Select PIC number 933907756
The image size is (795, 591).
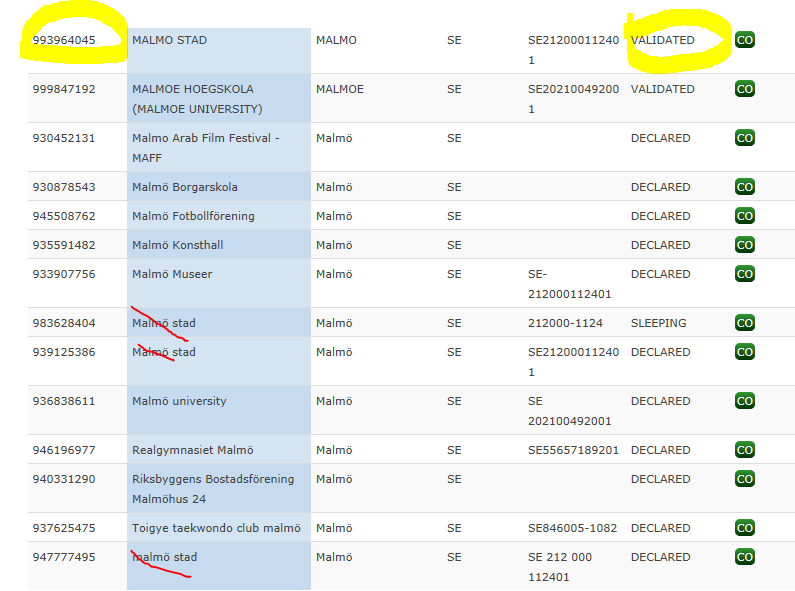[x=64, y=274]
